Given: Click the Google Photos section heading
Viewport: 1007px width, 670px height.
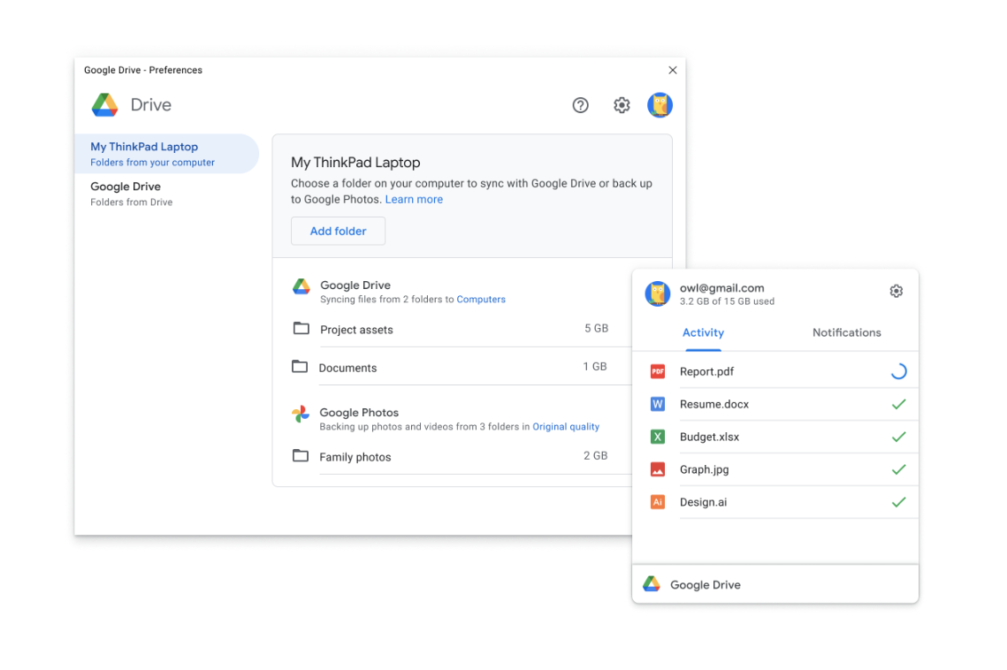Looking at the screenshot, I should tap(359, 412).
